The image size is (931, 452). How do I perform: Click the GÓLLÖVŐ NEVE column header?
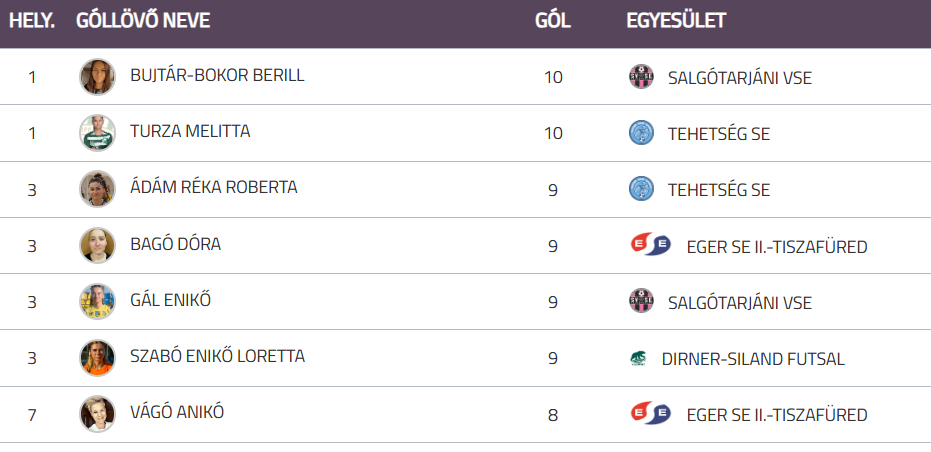coord(143,21)
